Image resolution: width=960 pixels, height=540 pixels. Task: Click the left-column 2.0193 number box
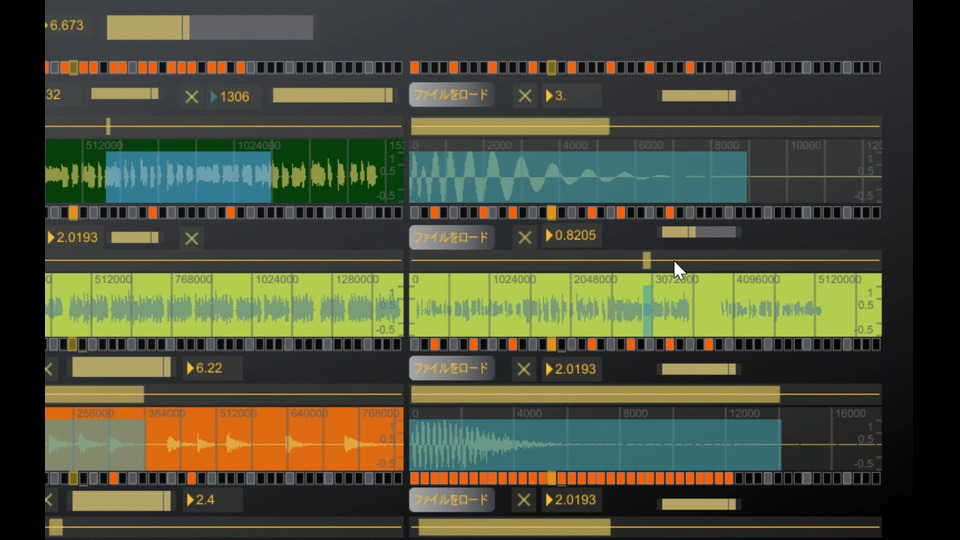(73, 238)
